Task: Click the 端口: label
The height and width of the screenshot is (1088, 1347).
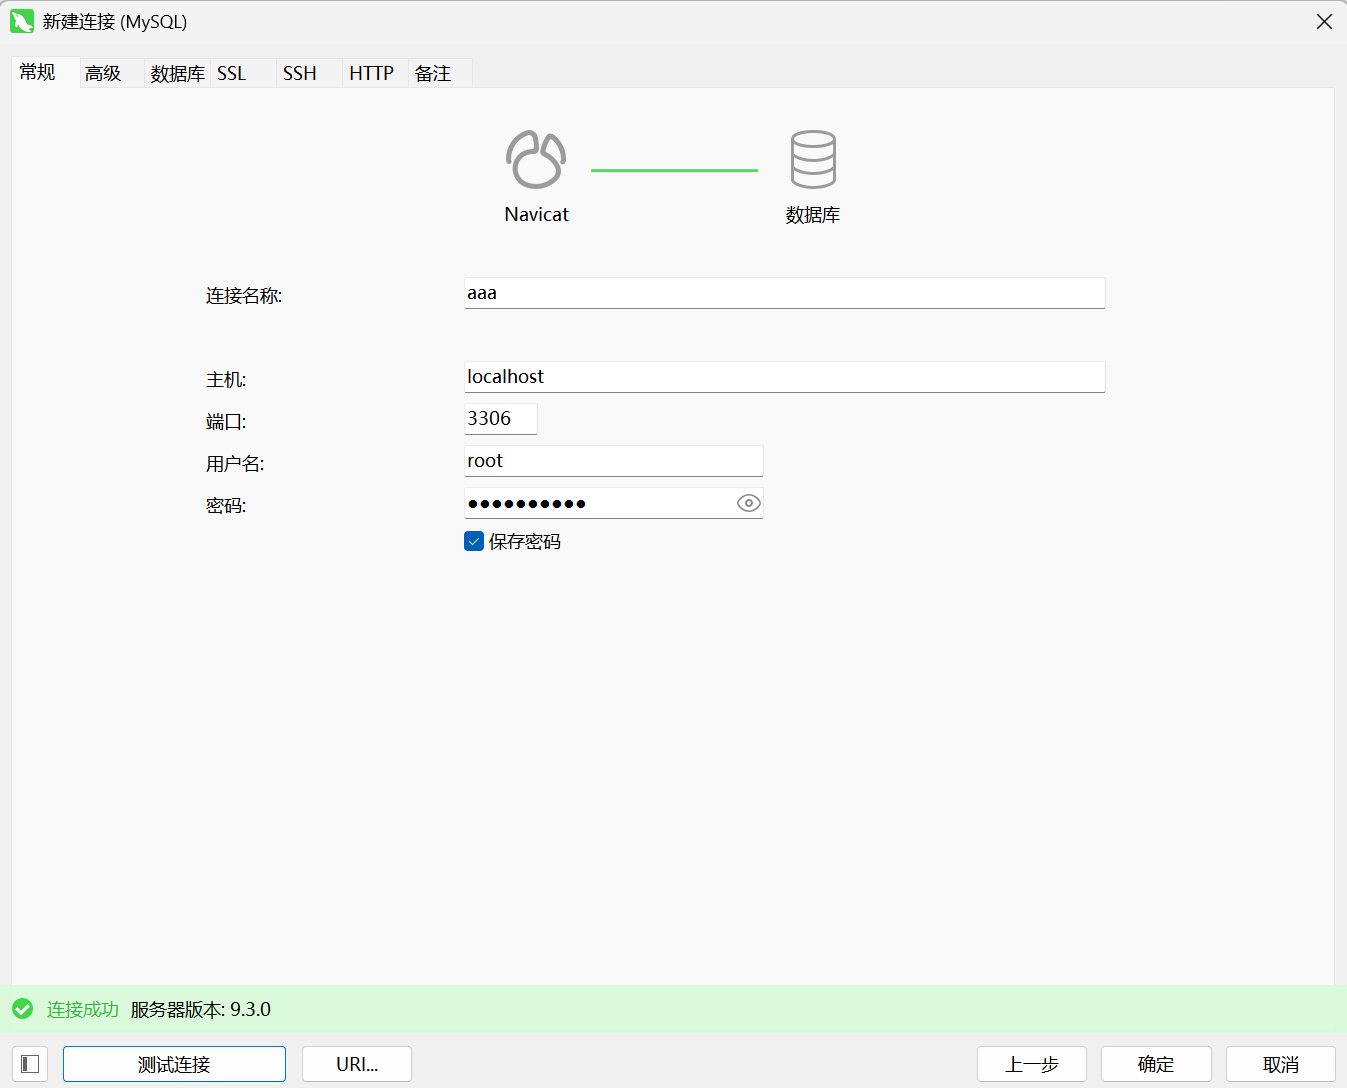Action: coord(226,422)
